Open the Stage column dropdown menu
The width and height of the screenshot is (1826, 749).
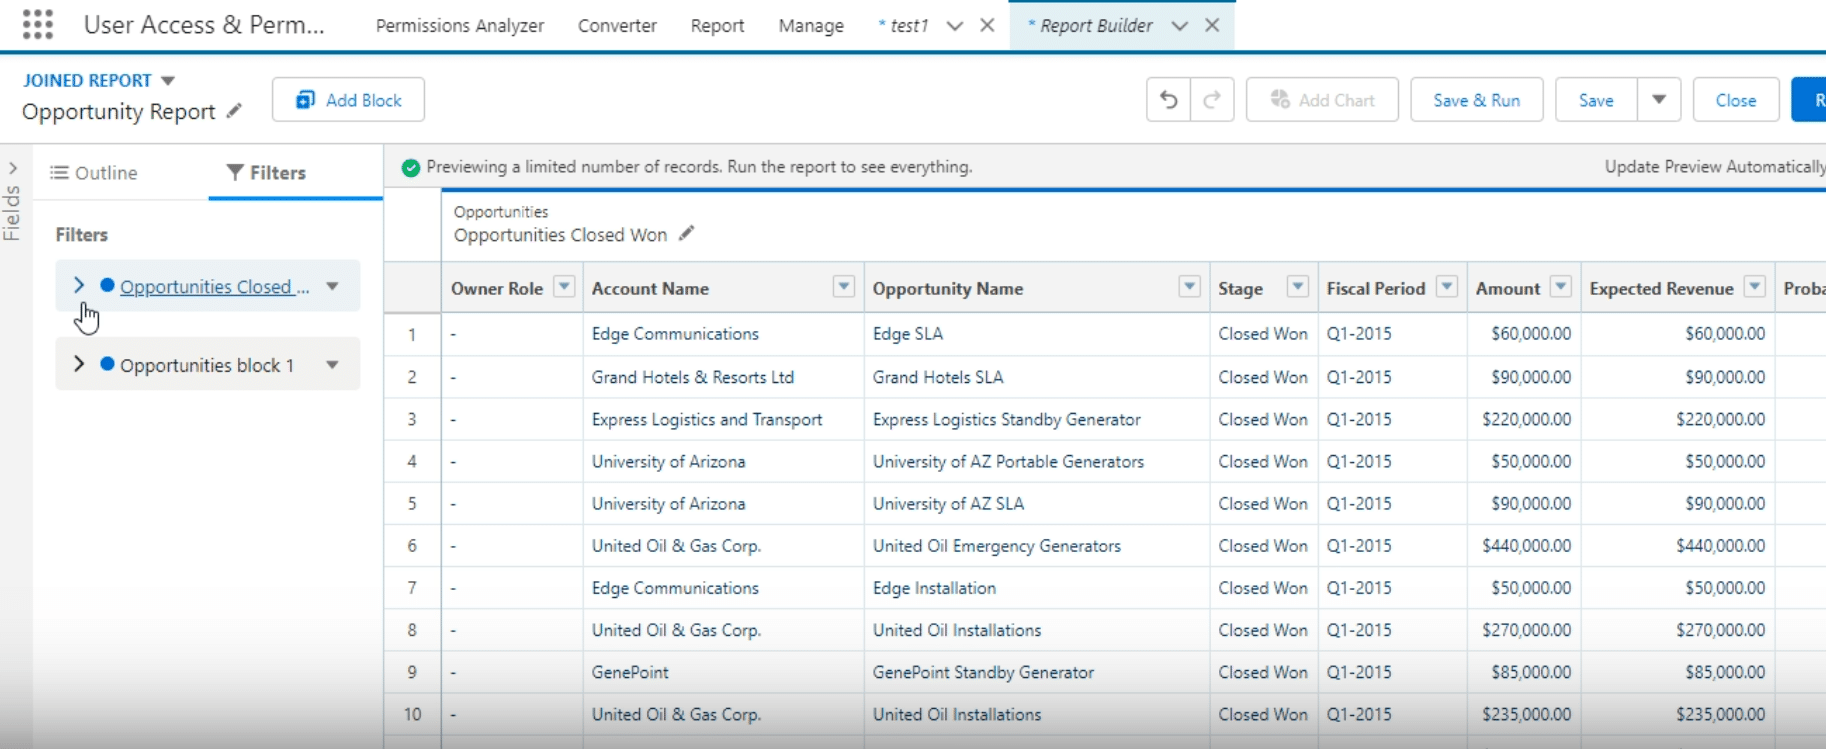[1297, 287]
